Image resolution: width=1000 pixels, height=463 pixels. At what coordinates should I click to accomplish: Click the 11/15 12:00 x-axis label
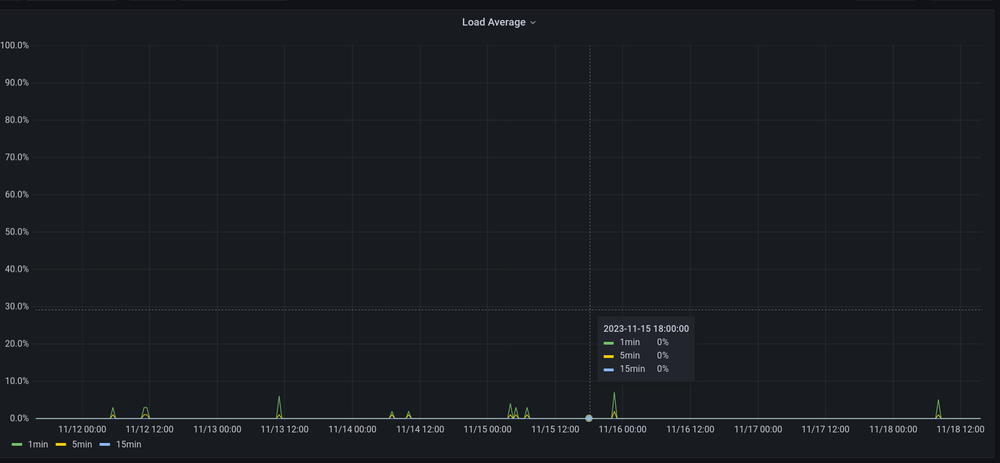pyautogui.click(x=555, y=430)
